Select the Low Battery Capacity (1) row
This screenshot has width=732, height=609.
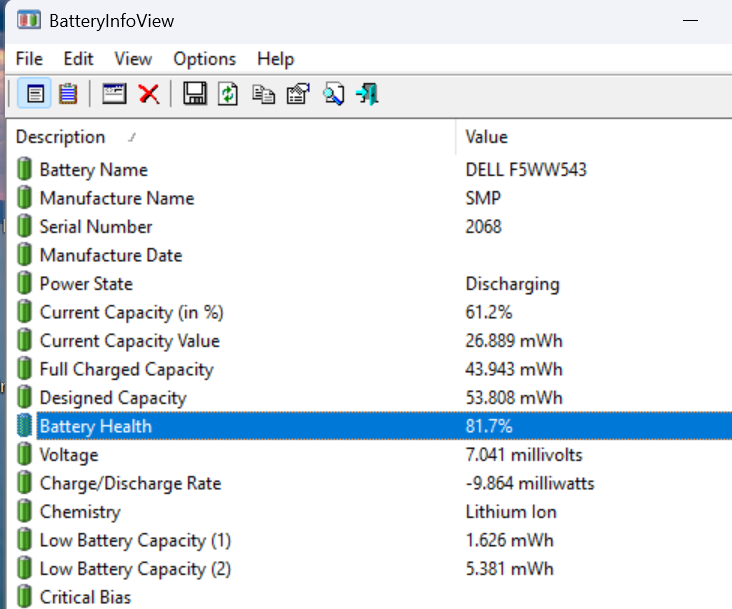pos(369,540)
